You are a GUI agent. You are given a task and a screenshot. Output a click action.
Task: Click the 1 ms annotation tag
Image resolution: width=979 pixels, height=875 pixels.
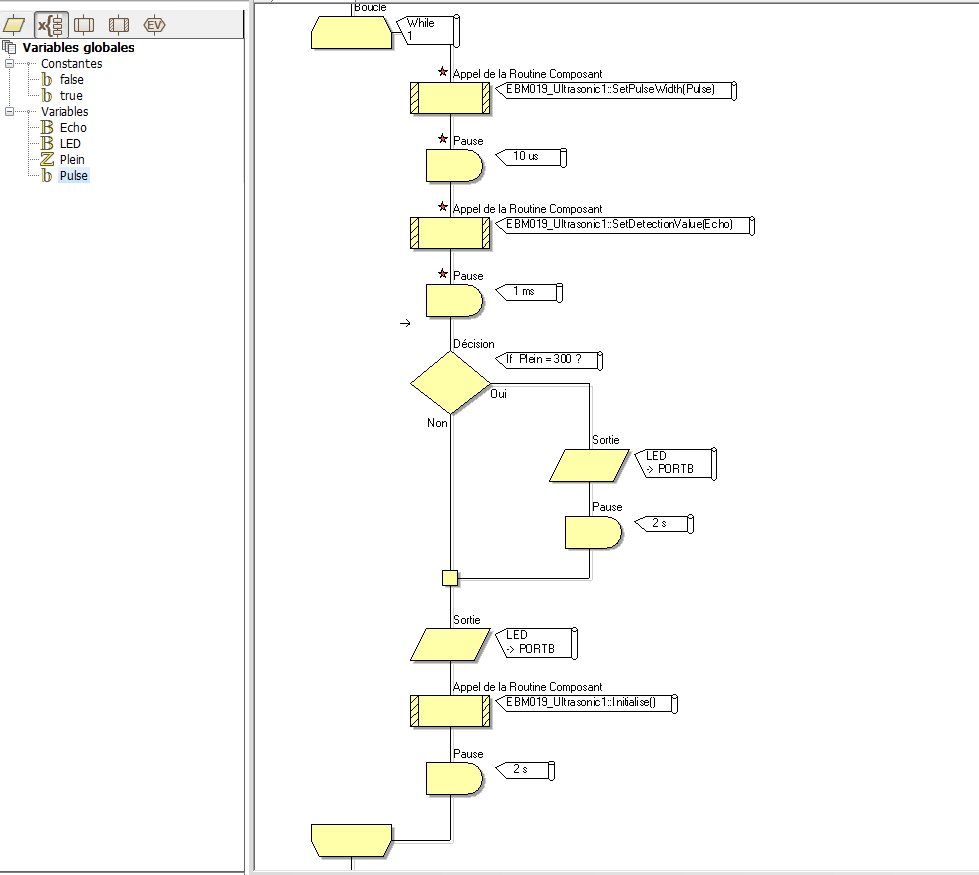click(529, 292)
